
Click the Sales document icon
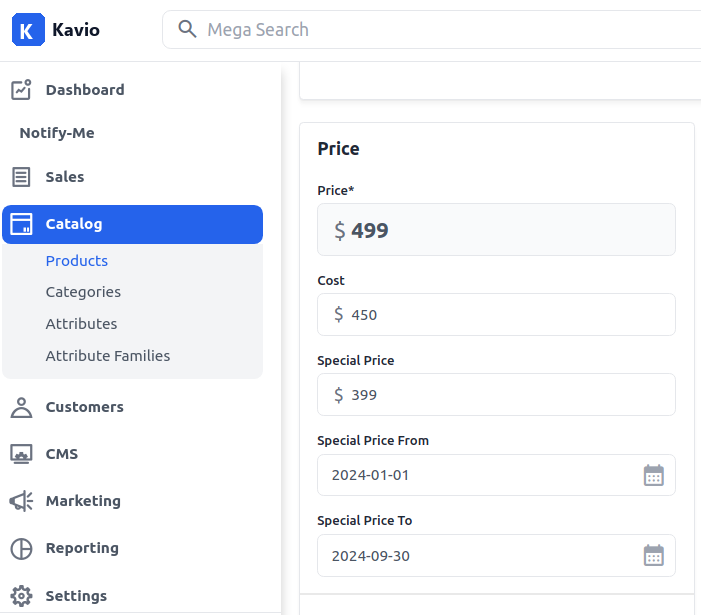pos(21,177)
